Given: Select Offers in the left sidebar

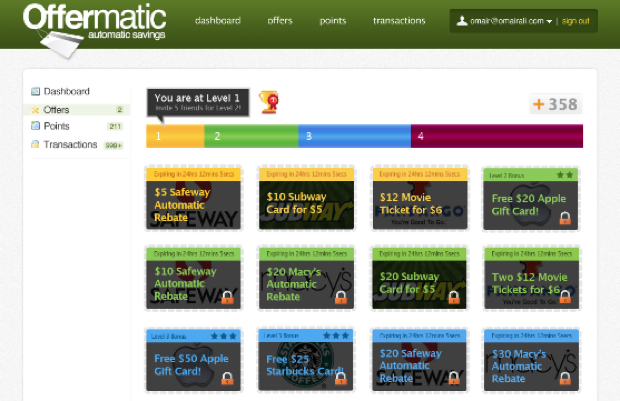Looking at the screenshot, I should tap(57, 109).
